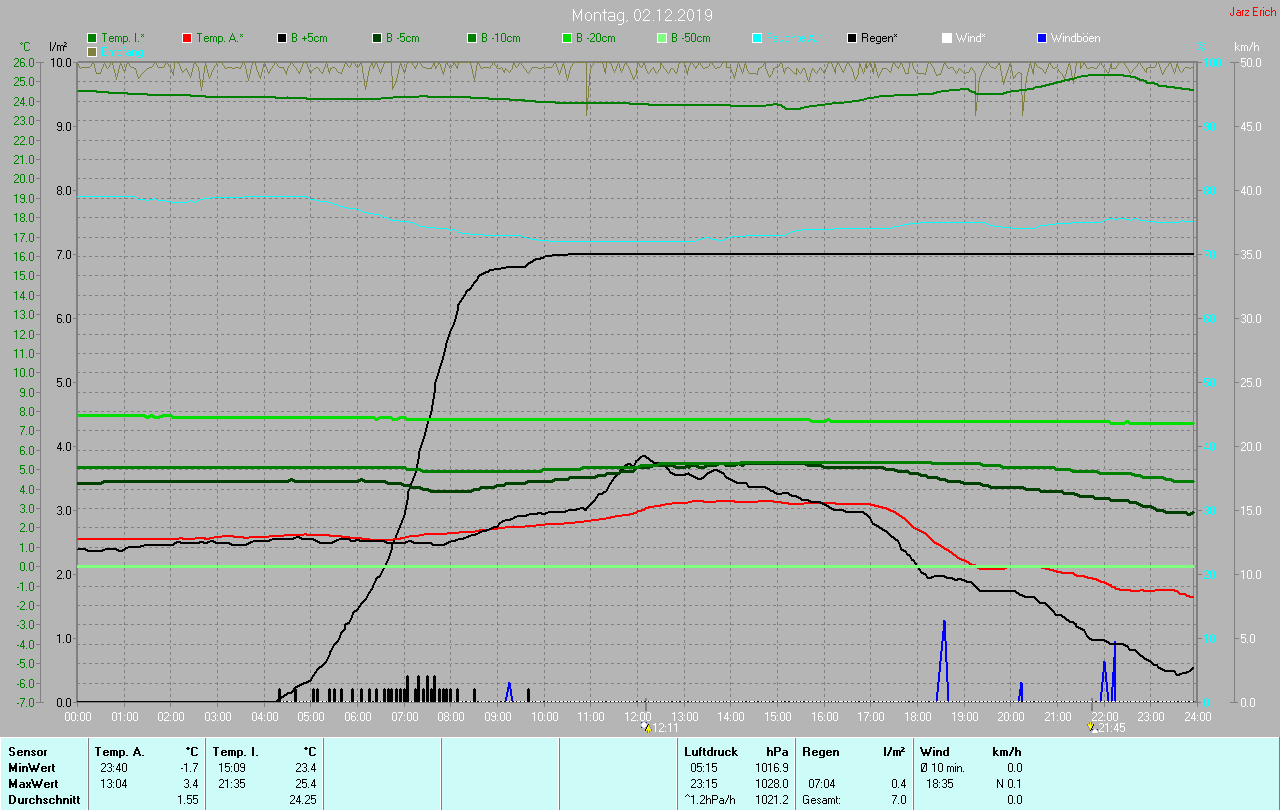Select the red Temp. A. legend swatch
The height and width of the screenshot is (810, 1280).
(187, 38)
